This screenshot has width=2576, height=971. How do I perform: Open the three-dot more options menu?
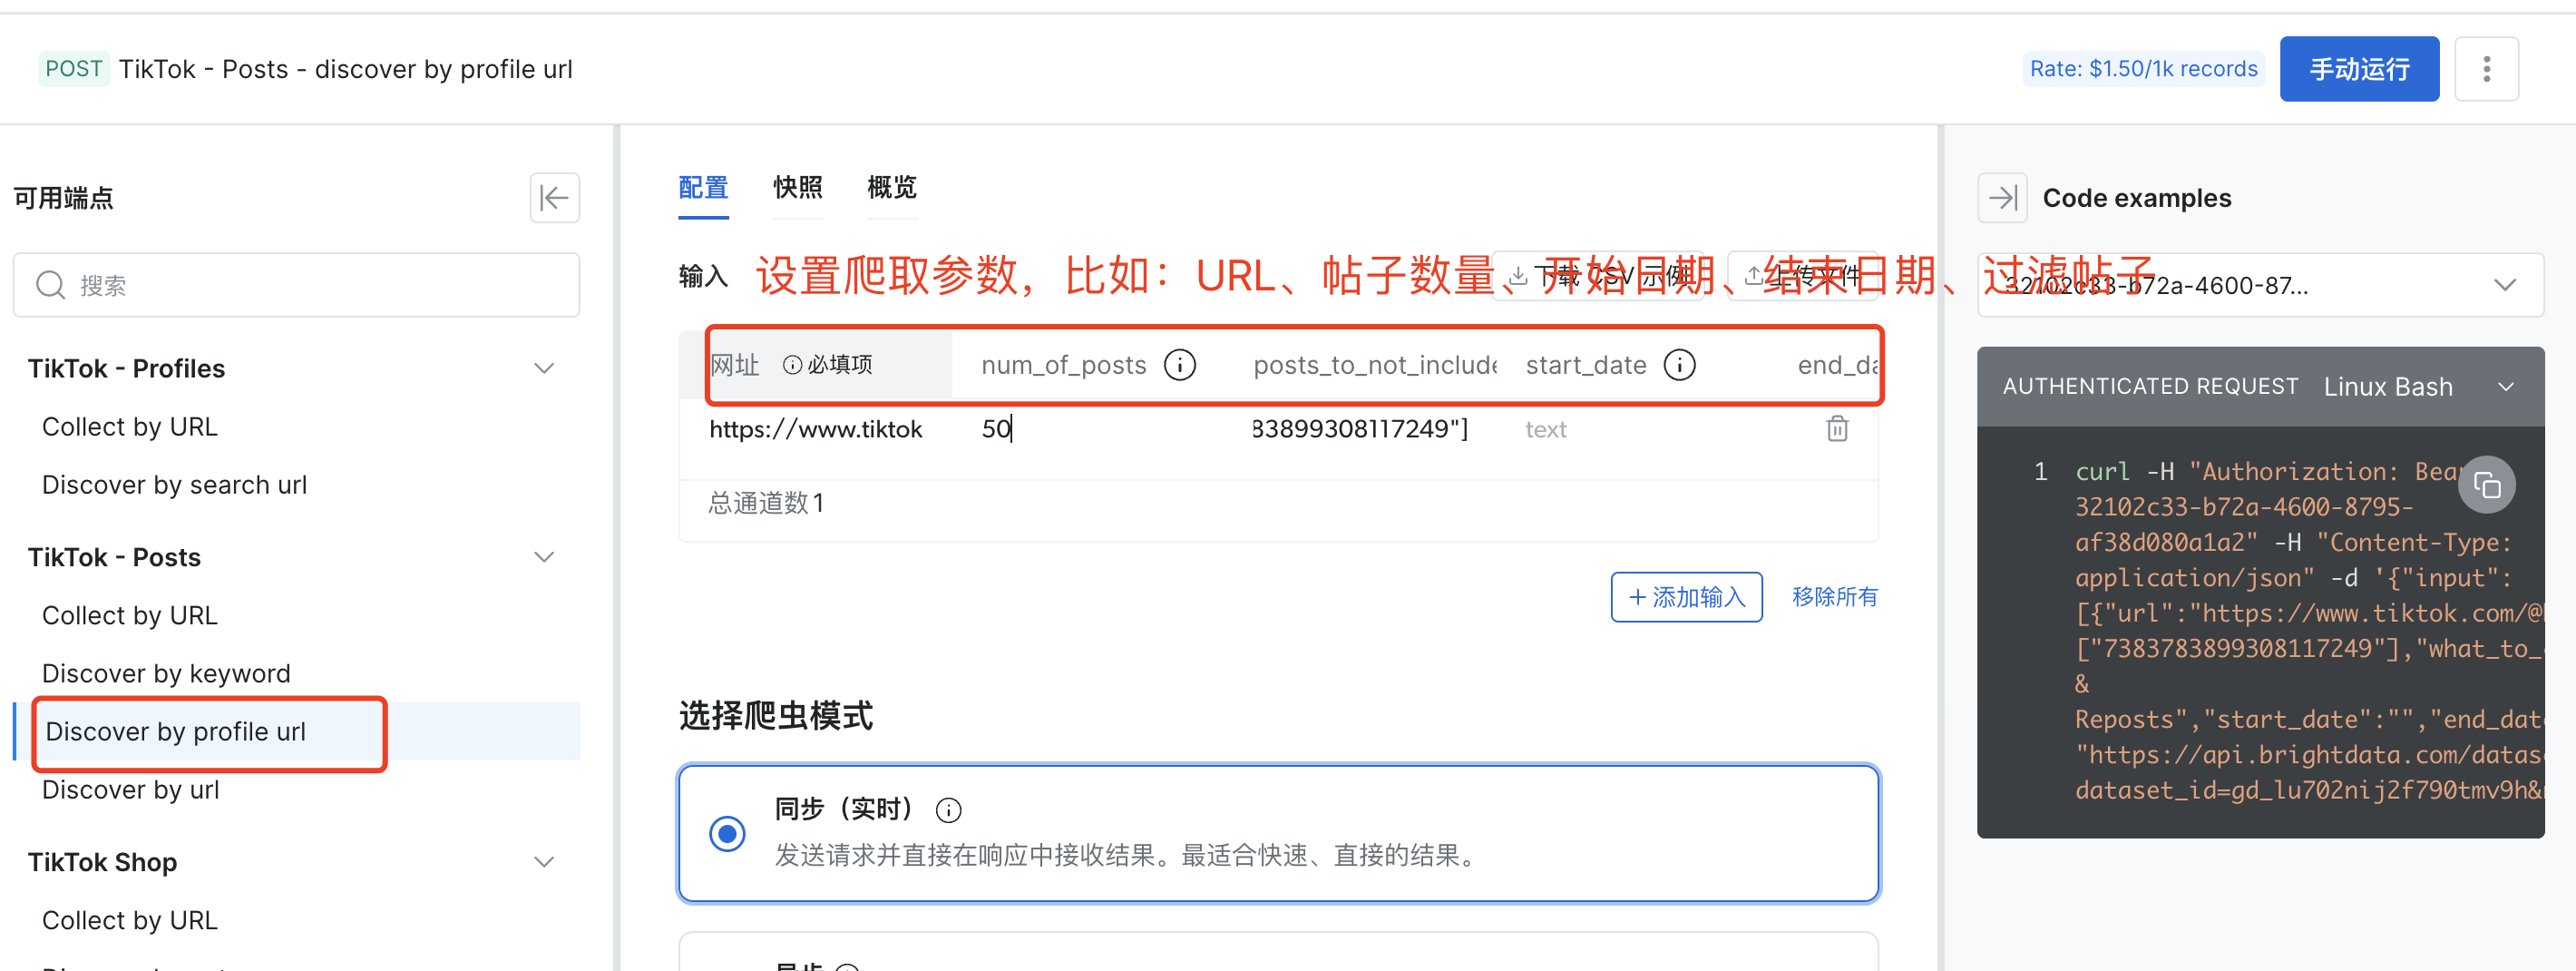pyautogui.click(x=2486, y=69)
